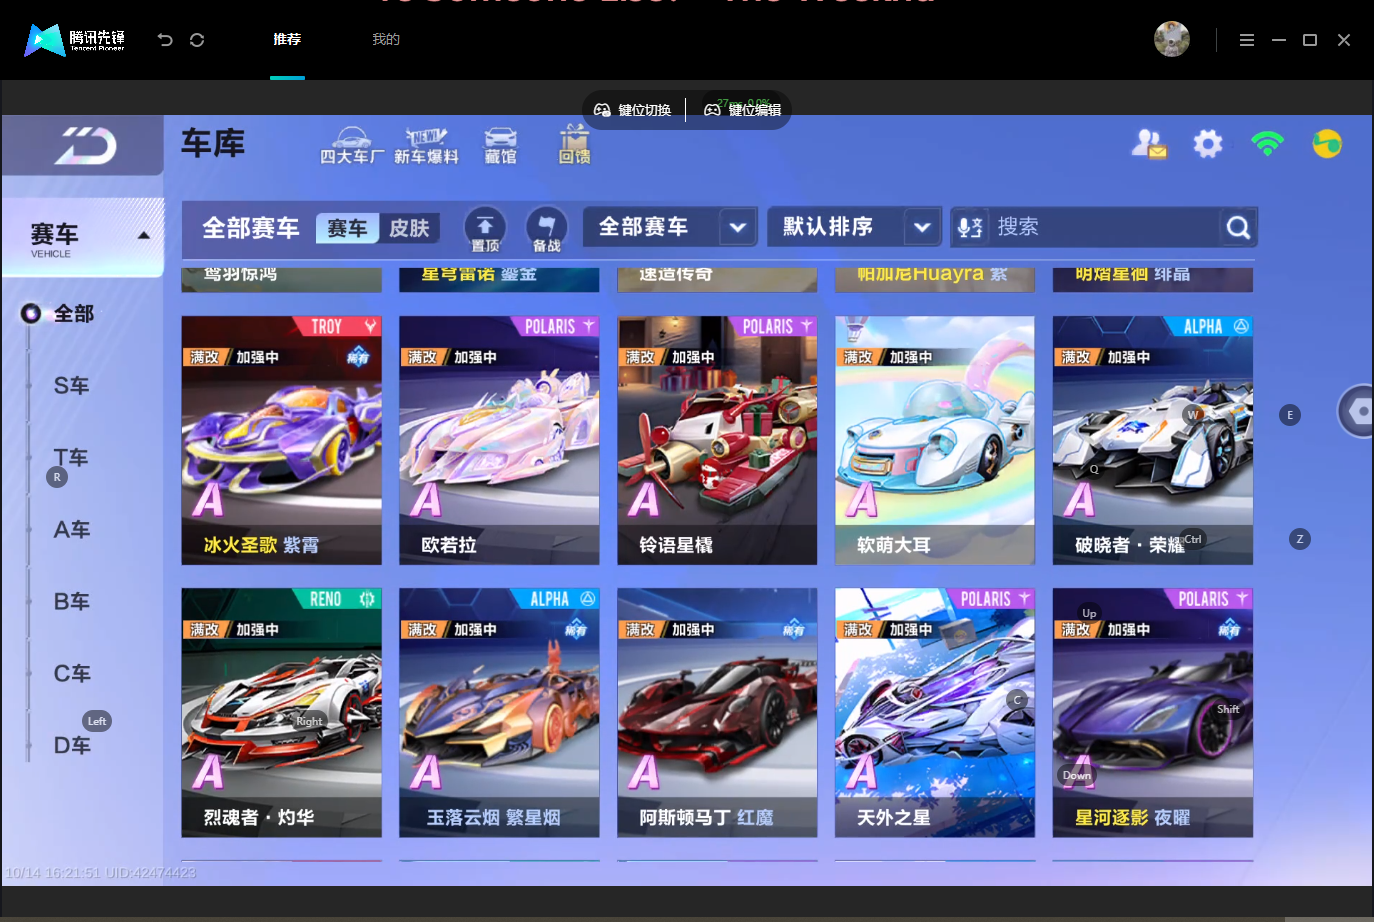Screen dimensions: 1374x922
Task: Click the 搜索 search input field
Action: click(x=1104, y=228)
